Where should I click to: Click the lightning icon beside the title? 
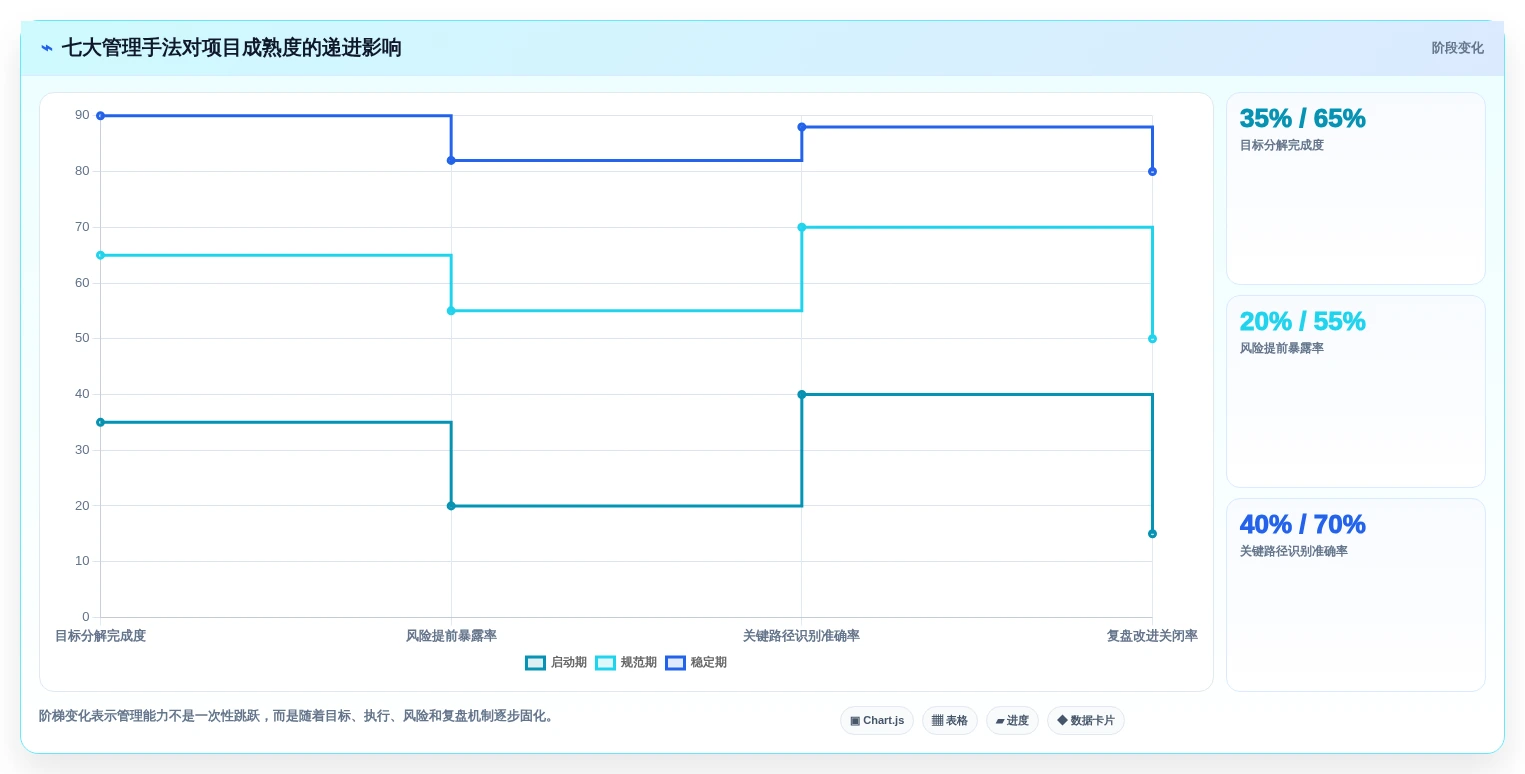coord(46,48)
